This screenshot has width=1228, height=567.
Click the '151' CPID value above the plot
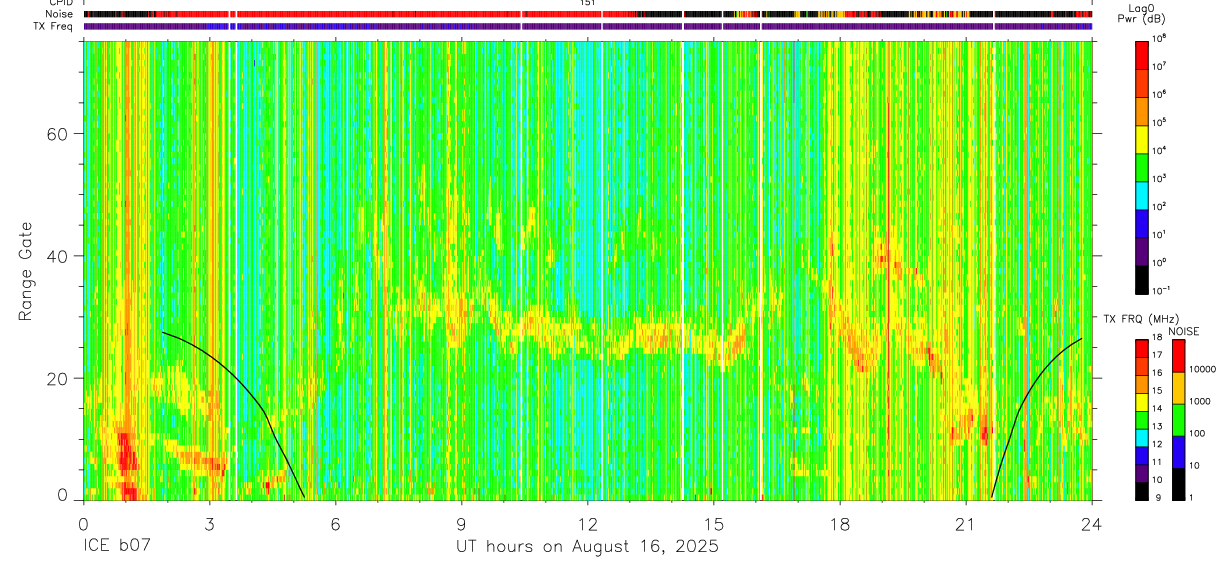[588, 3]
